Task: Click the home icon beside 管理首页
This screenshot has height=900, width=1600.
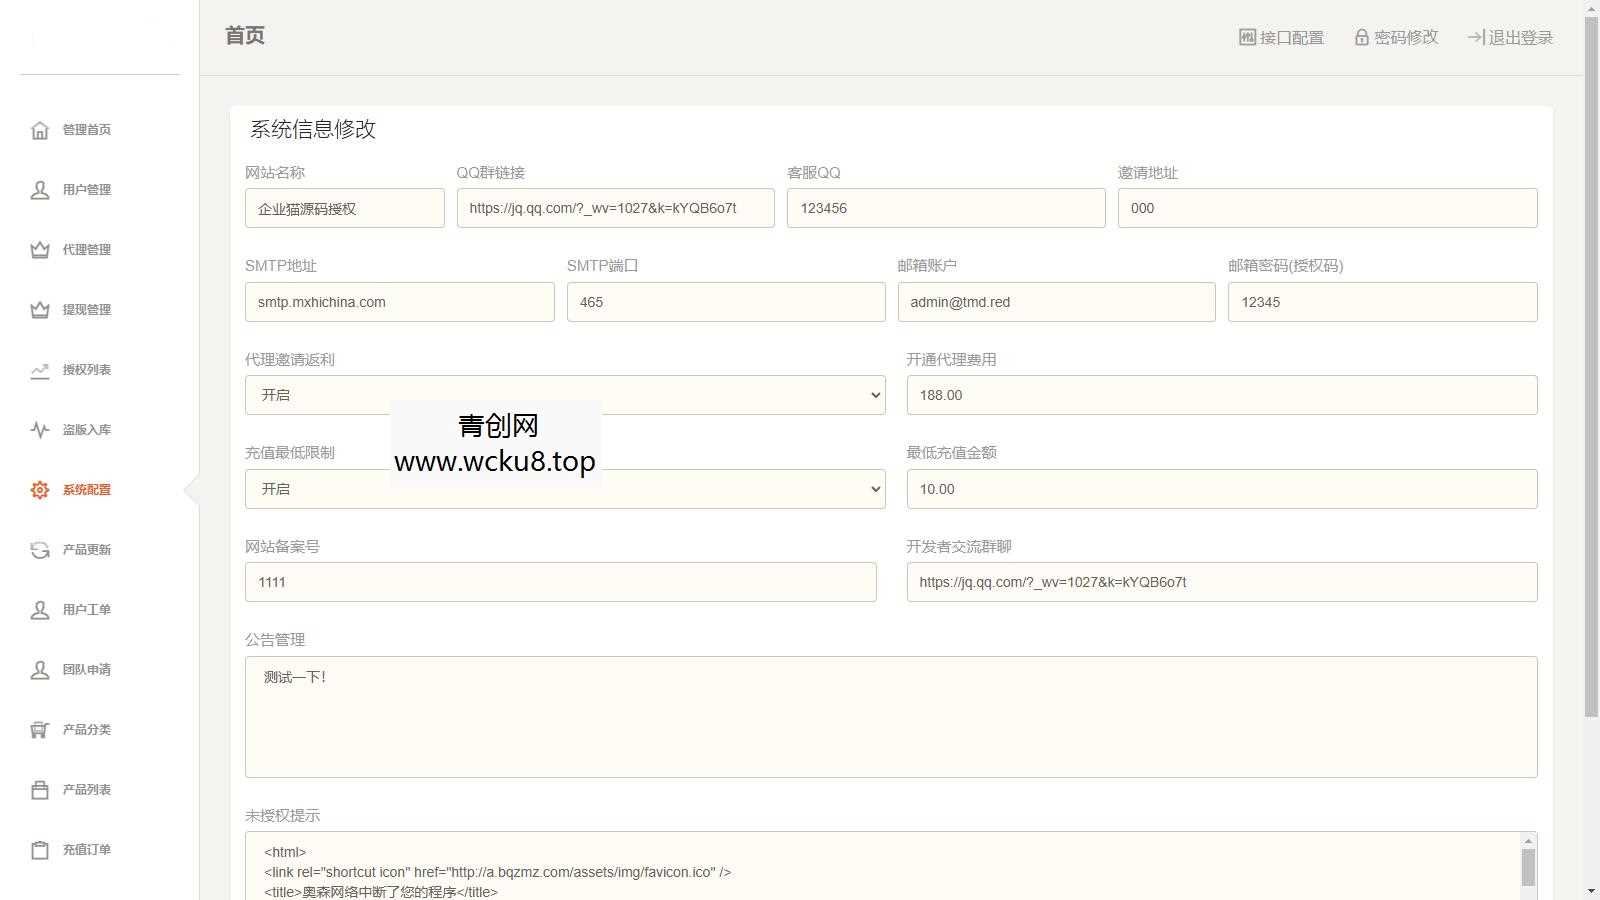Action: tap(40, 130)
